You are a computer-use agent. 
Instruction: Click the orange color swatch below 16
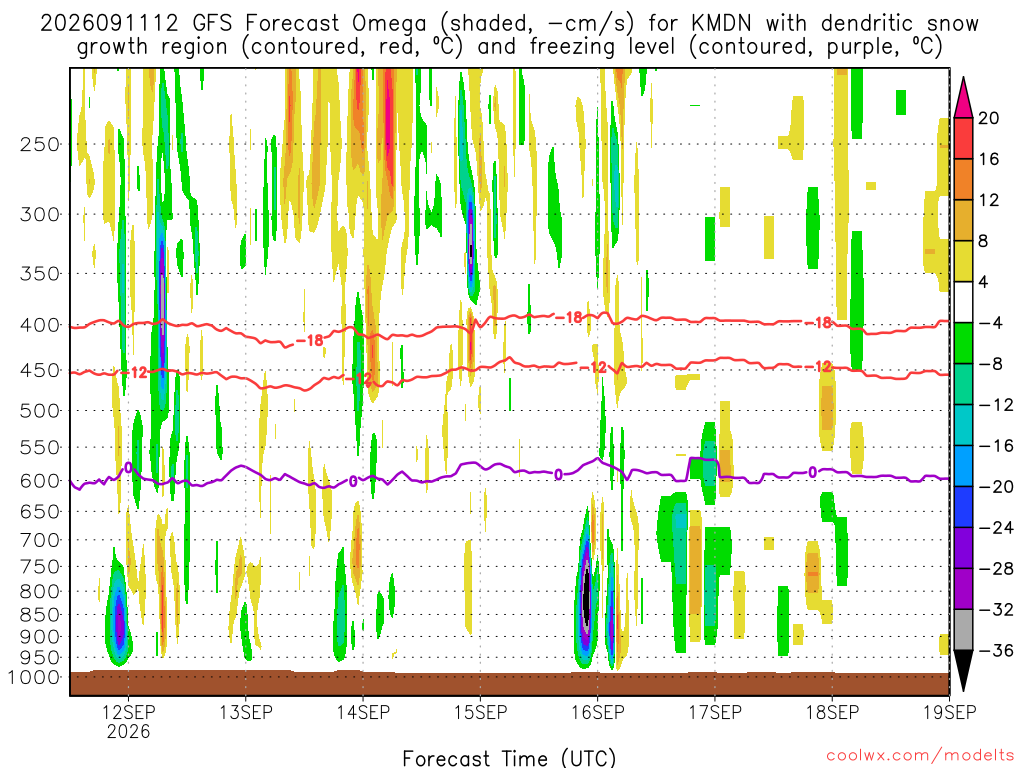tap(963, 179)
